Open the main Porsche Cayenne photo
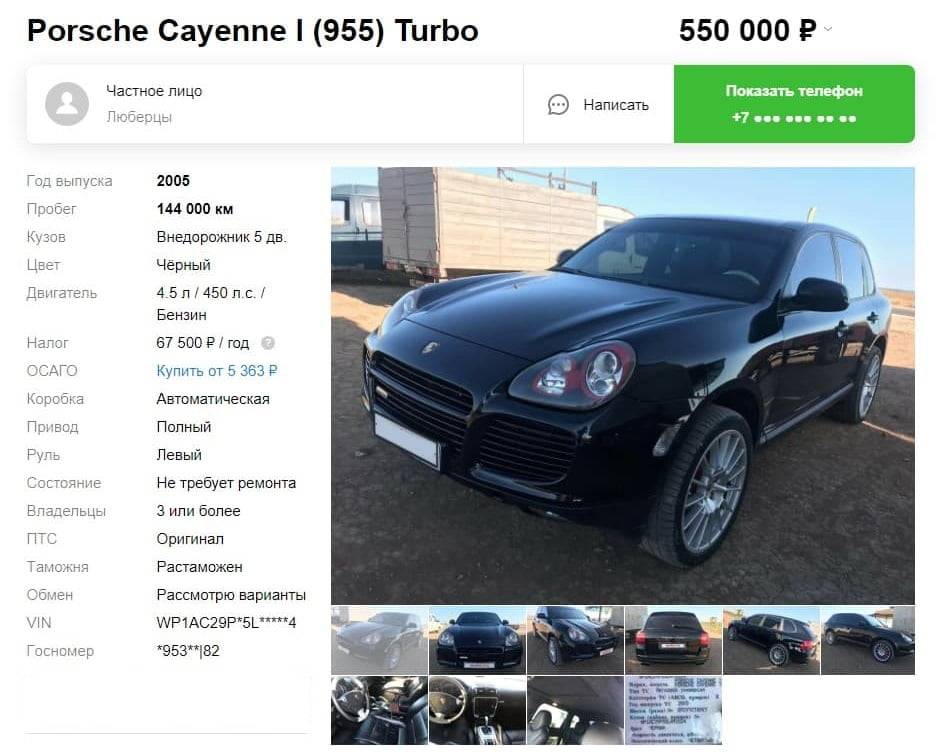Viewport: 943px width, 756px height. (622, 386)
